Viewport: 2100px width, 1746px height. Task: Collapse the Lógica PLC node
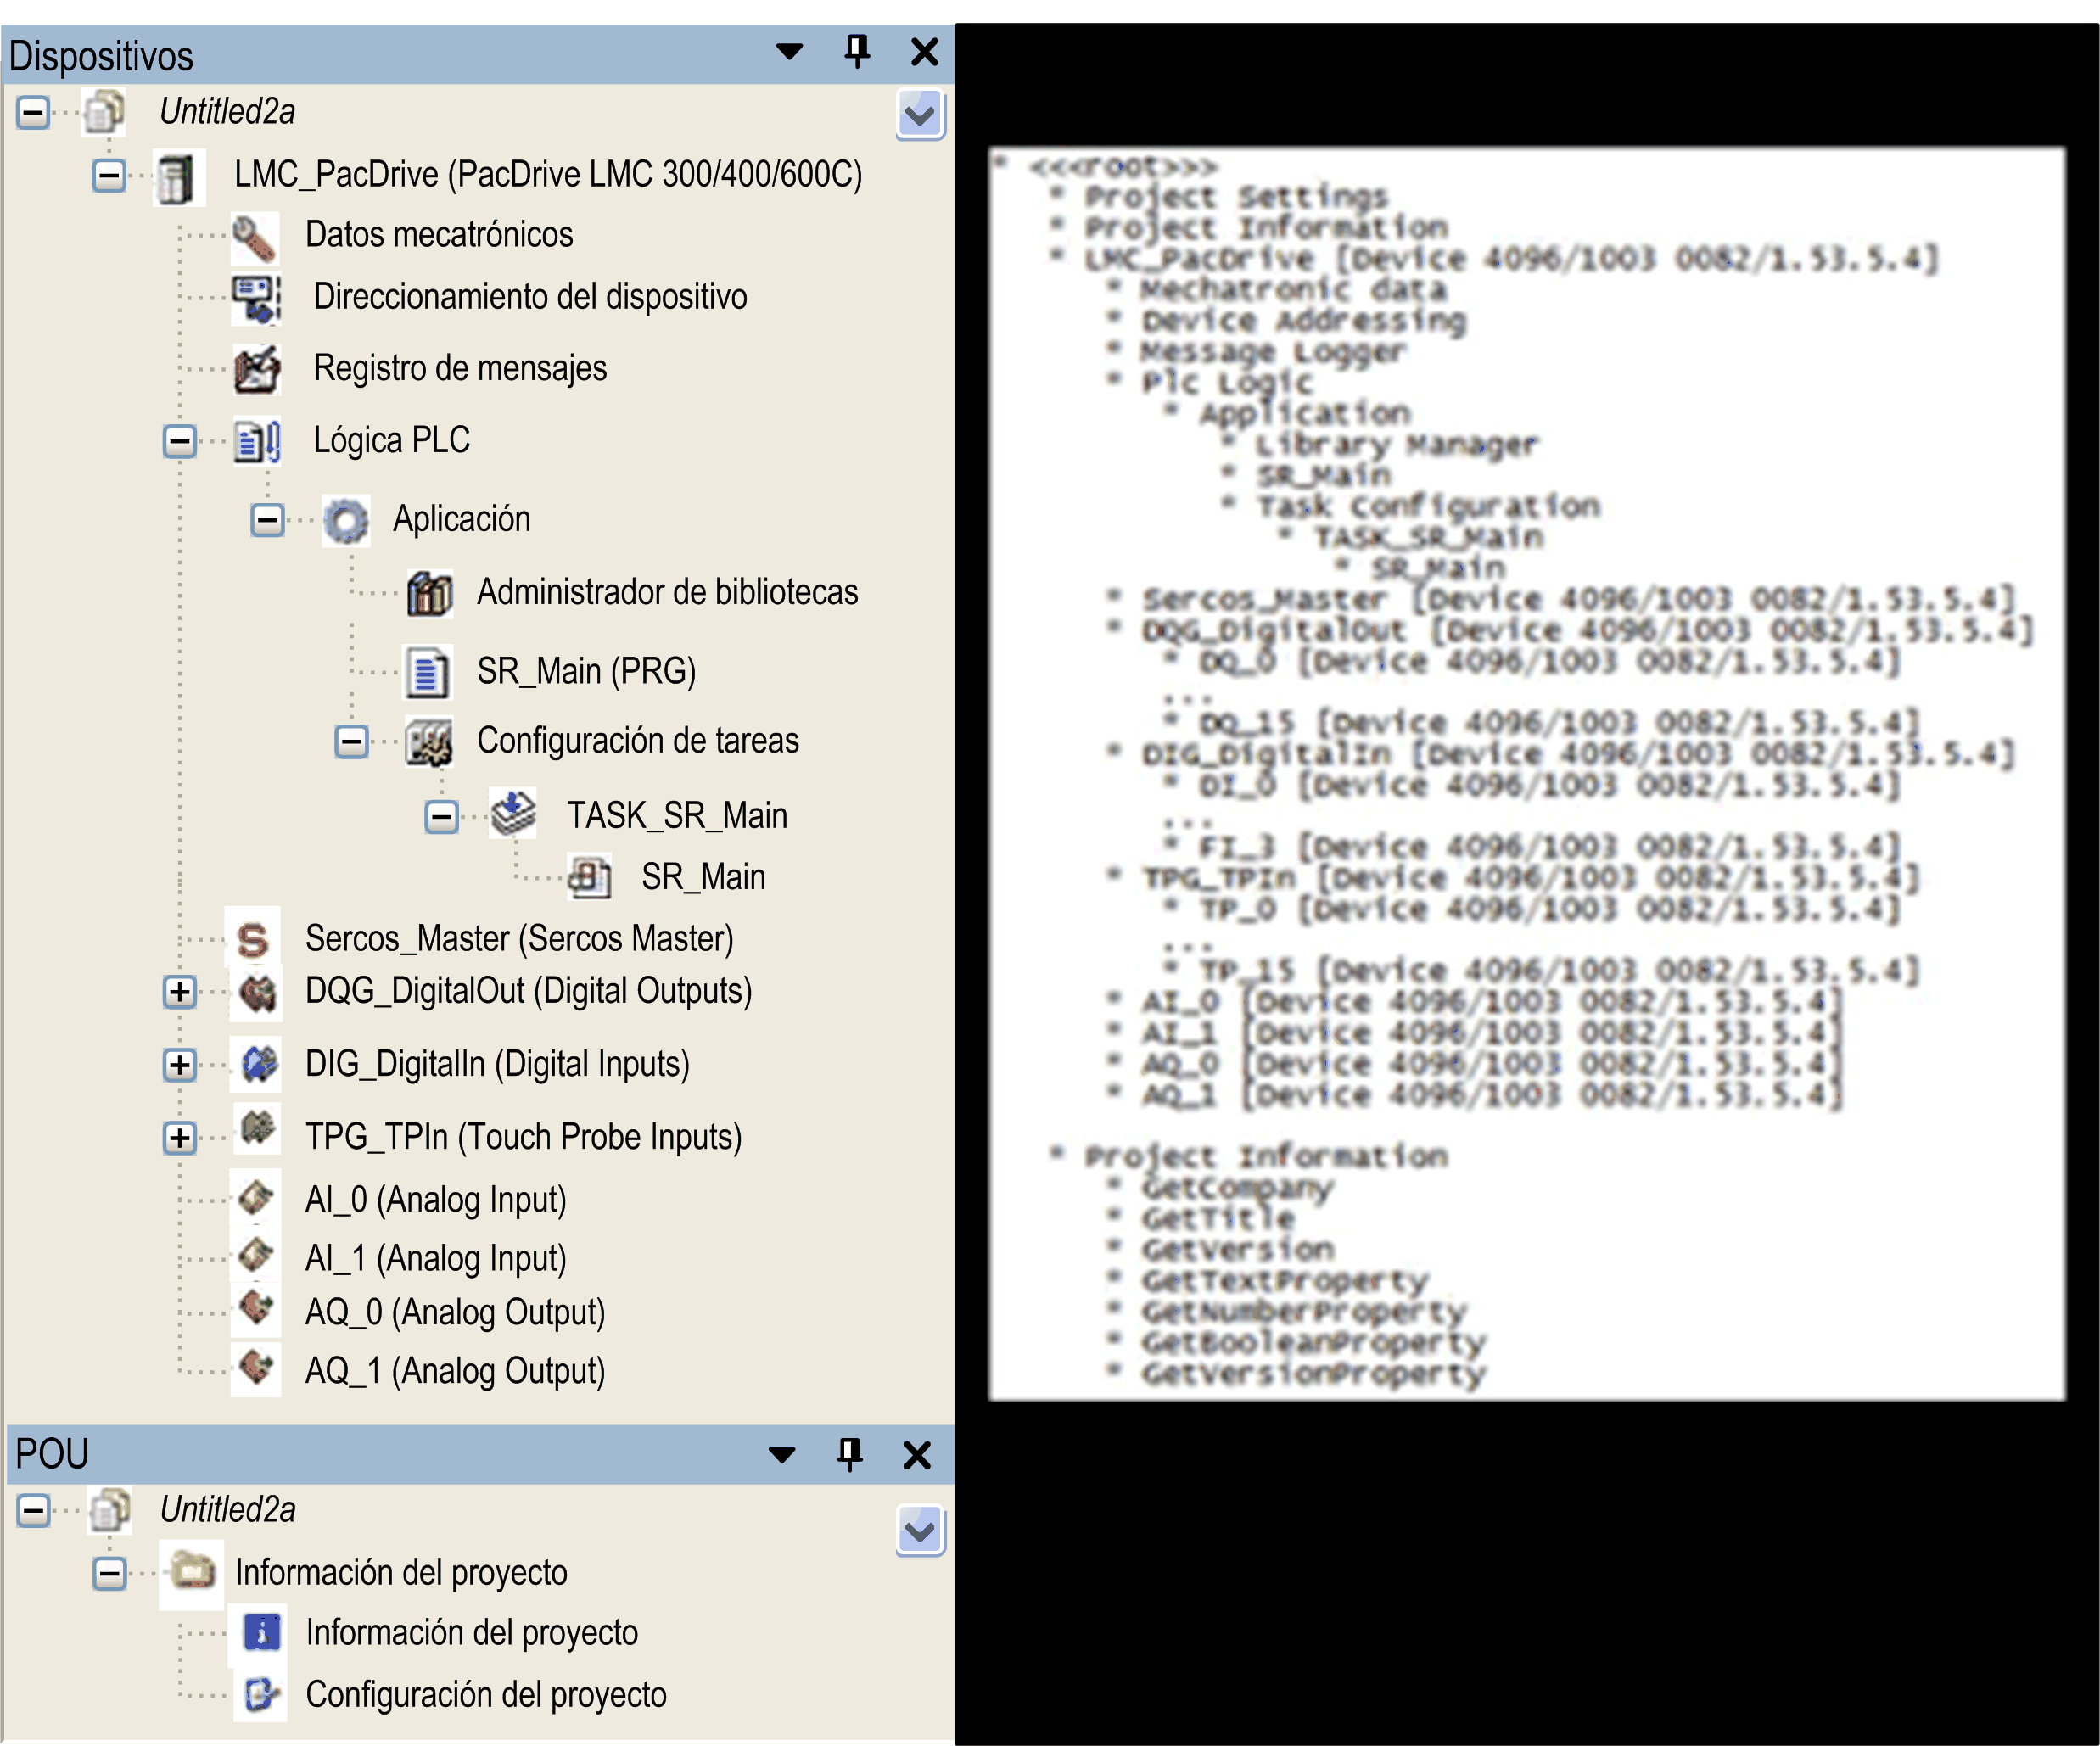click(x=179, y=441)
